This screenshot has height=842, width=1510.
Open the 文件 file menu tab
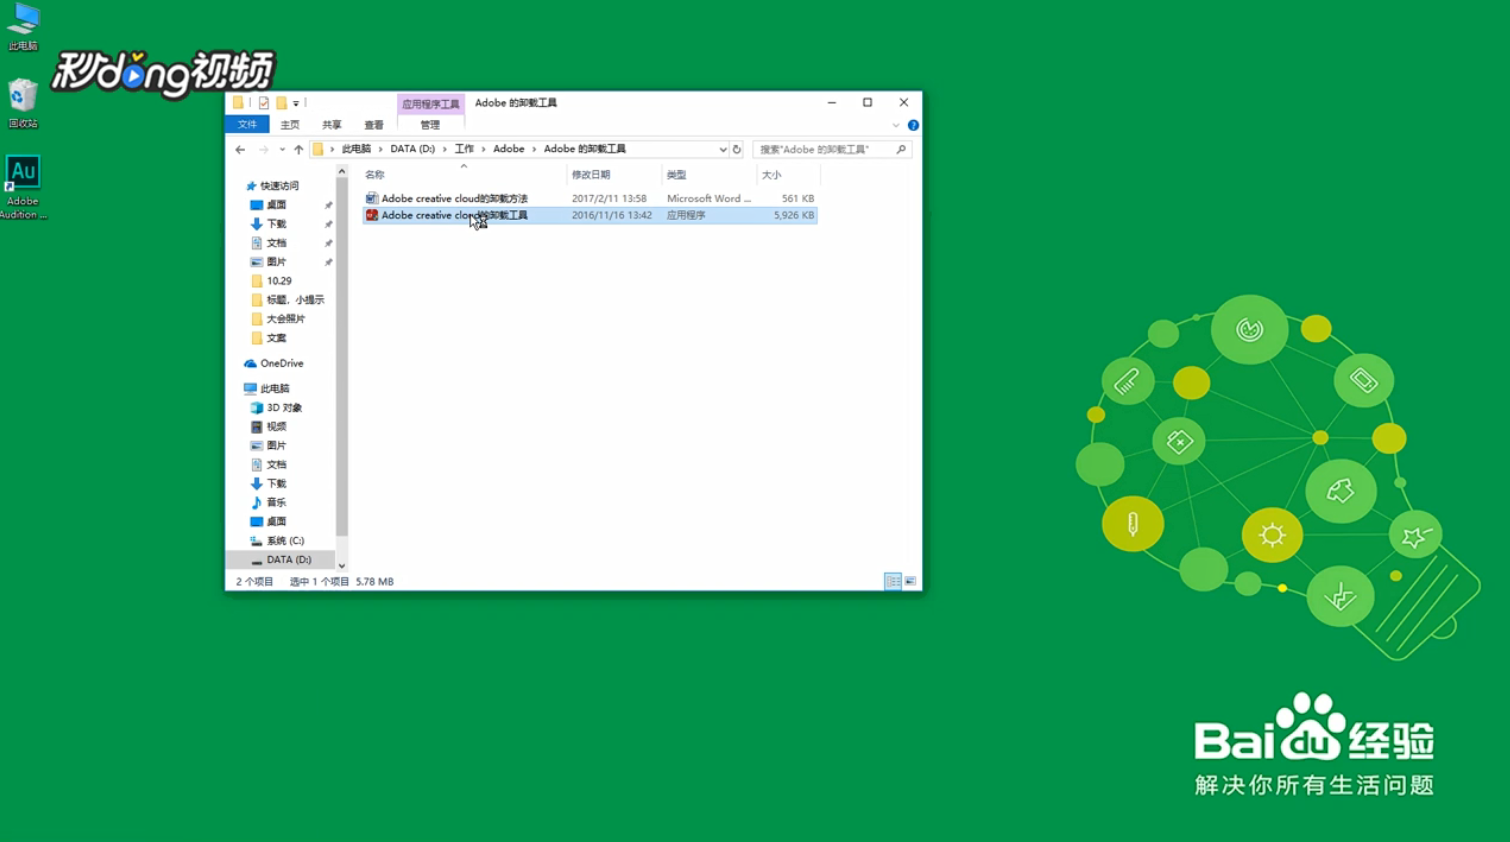point(247,125)
